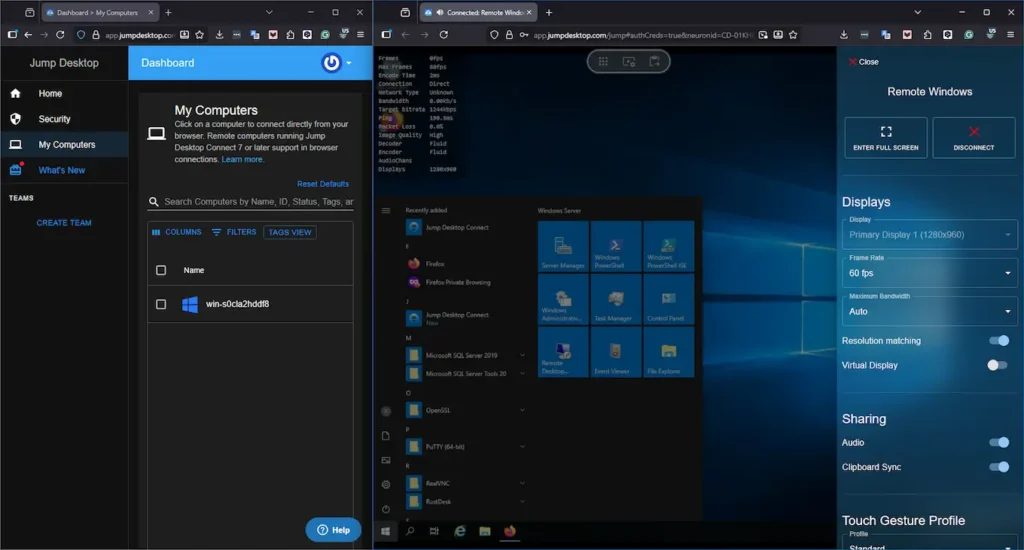Image resolution: width=1024 pixels, height=550 pixels.
Task: Go back in the Dashboard browser window
Action: point(28,35)
